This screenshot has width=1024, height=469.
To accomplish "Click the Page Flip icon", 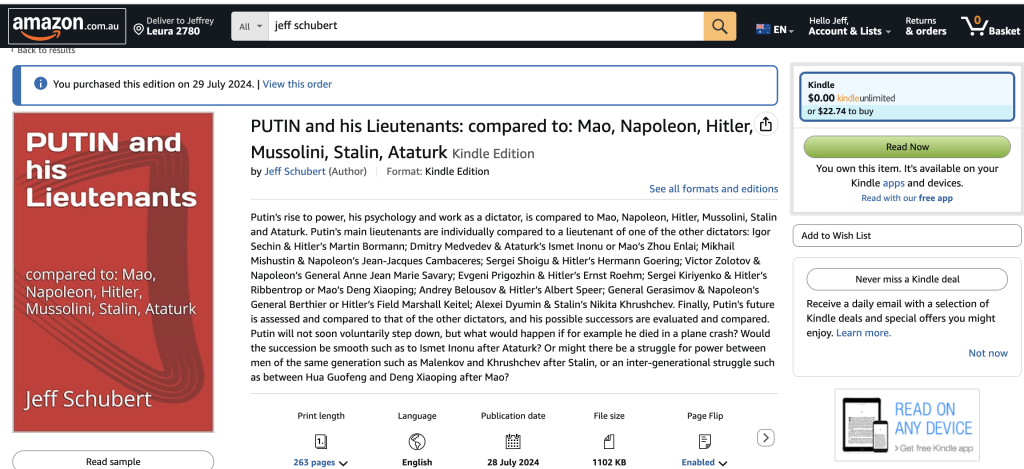I will coord(705,441).
